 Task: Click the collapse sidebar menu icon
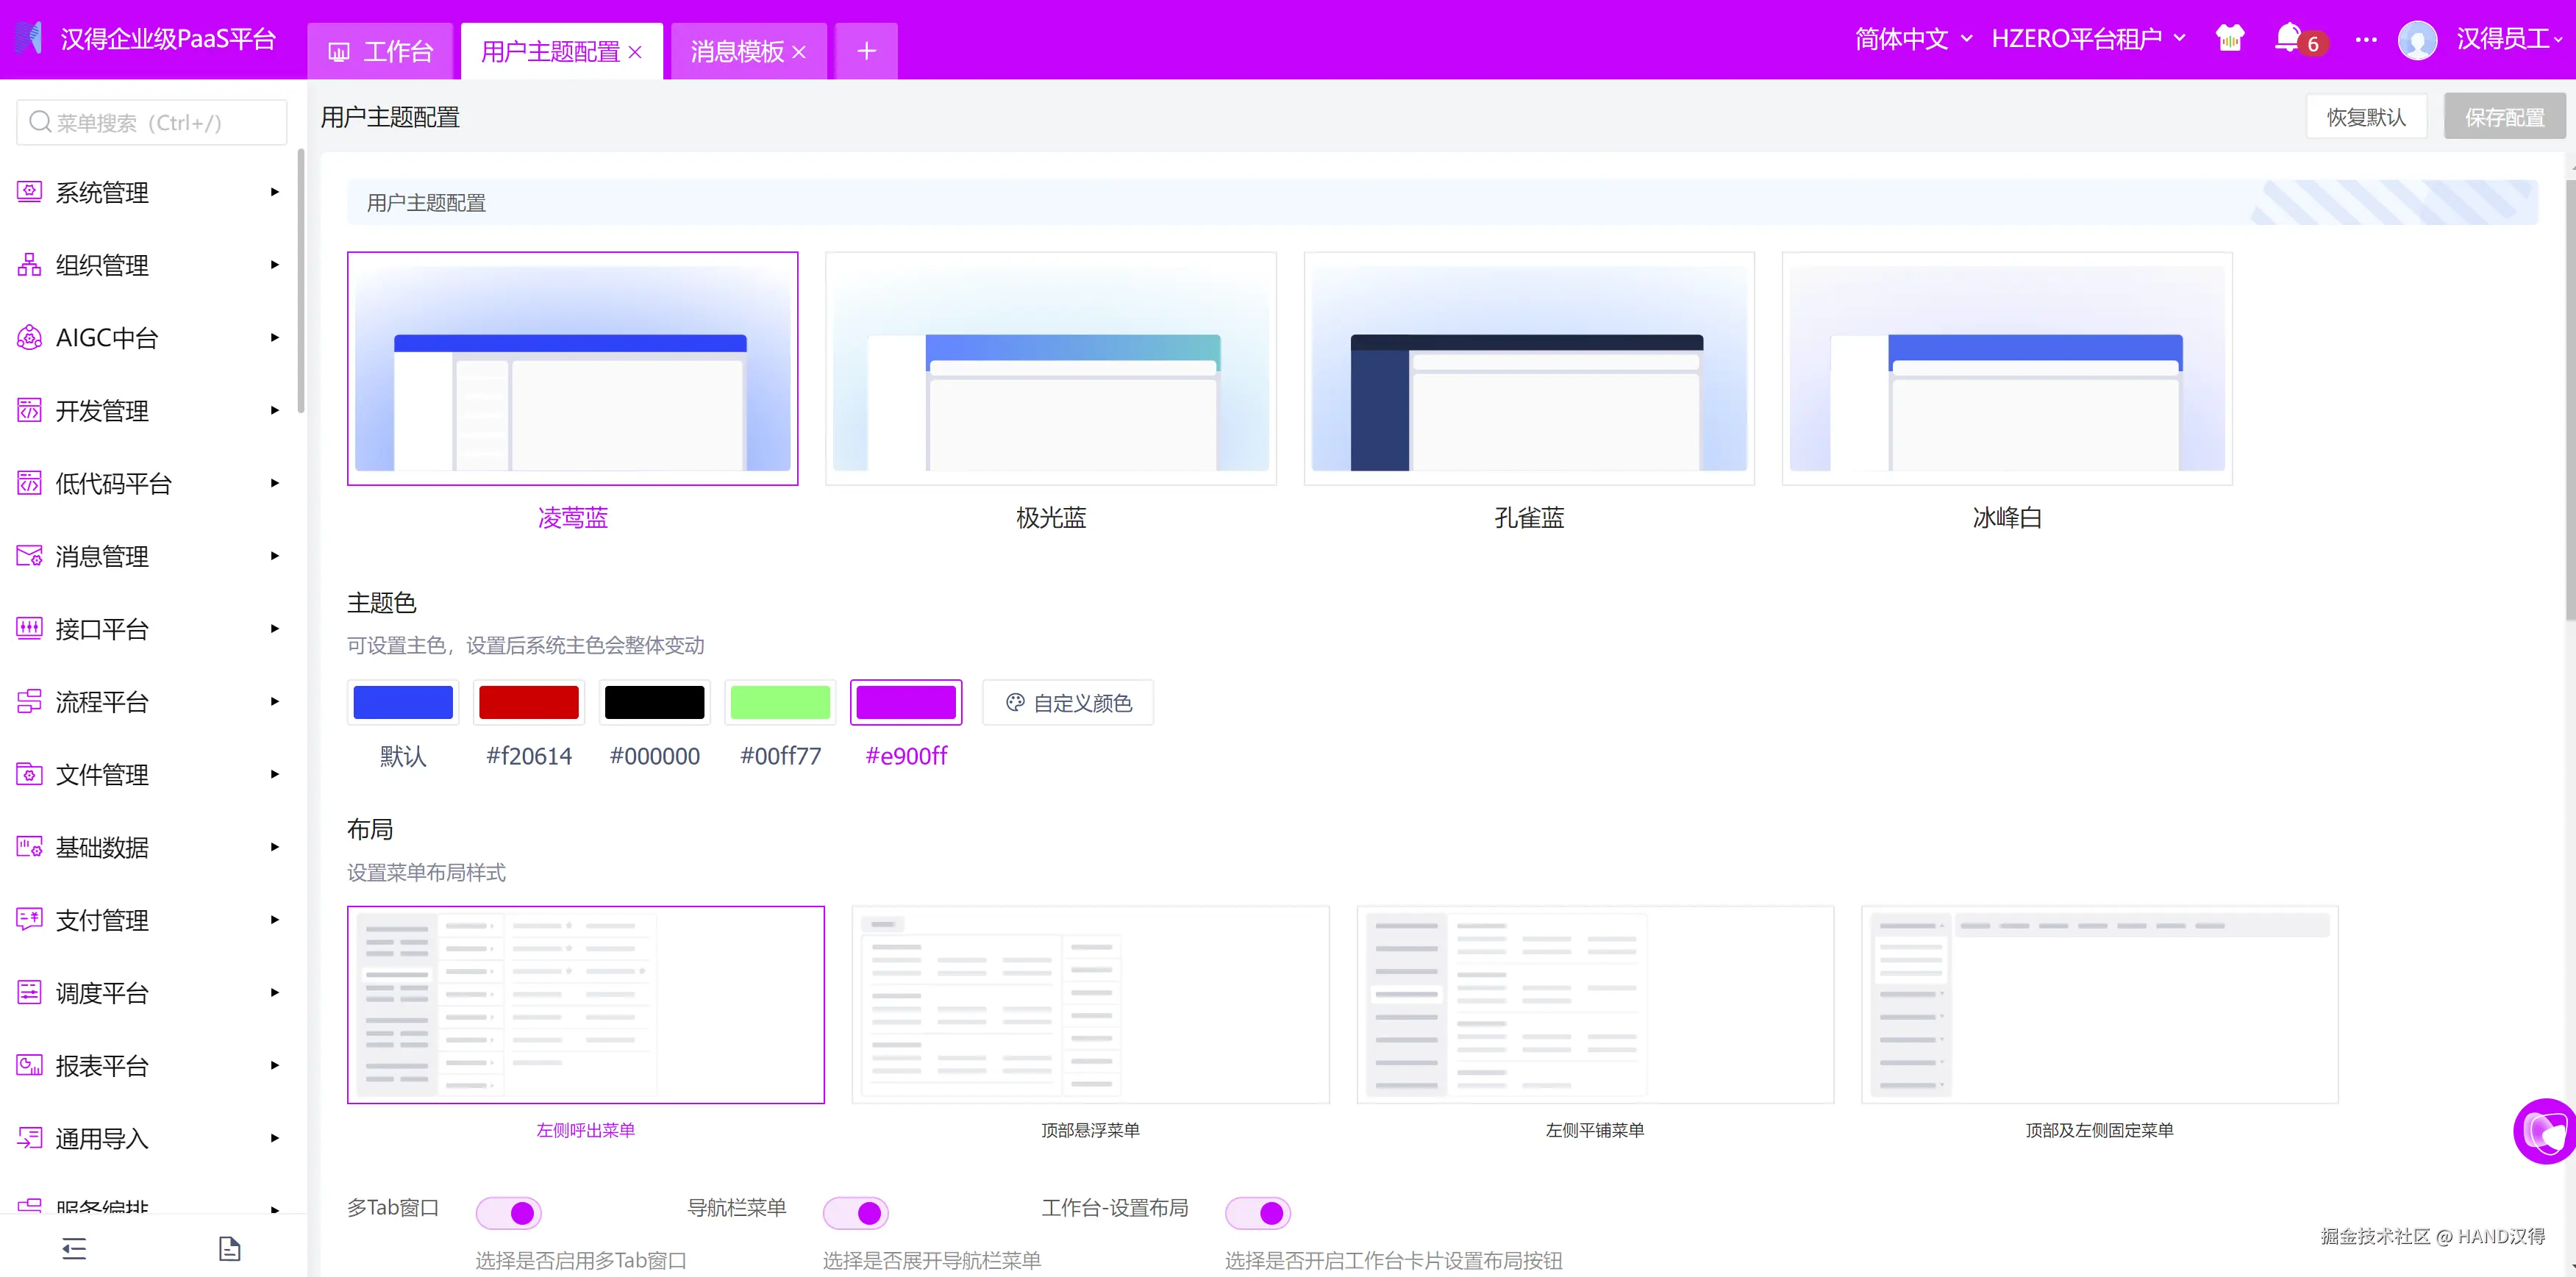(x=74, y=1248)
